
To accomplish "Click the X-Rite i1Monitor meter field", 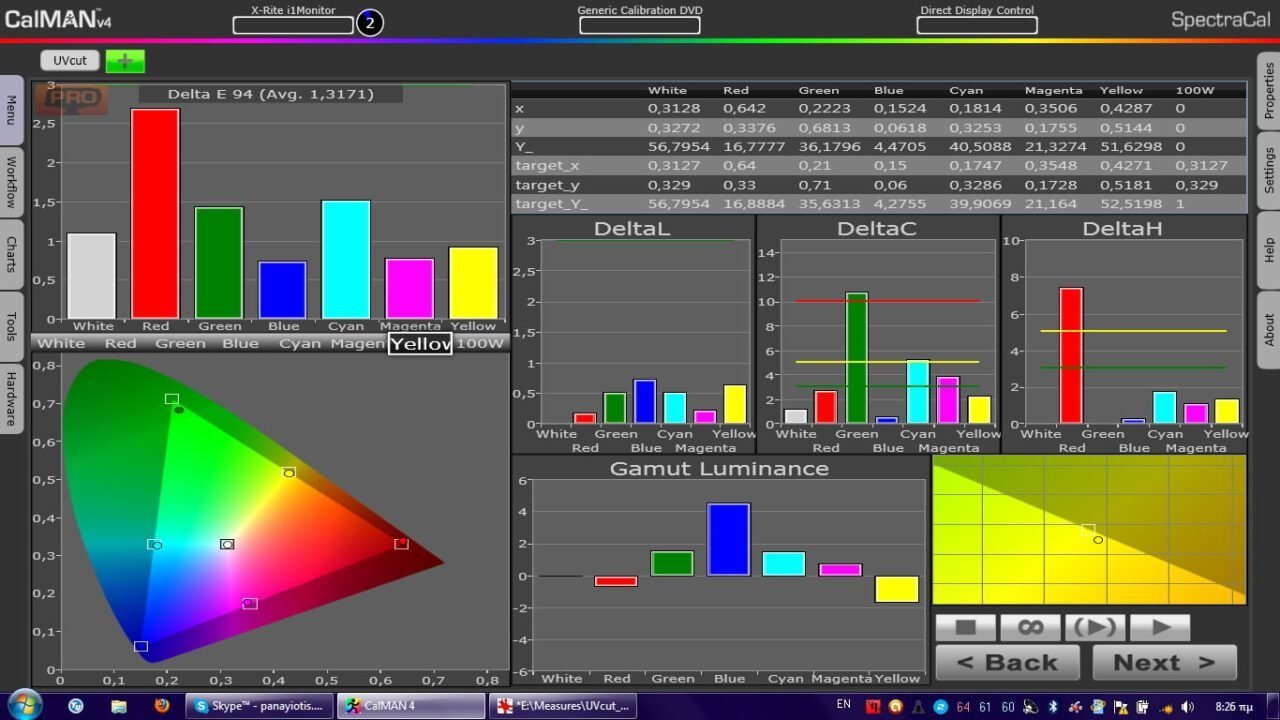I will (293, 25).
